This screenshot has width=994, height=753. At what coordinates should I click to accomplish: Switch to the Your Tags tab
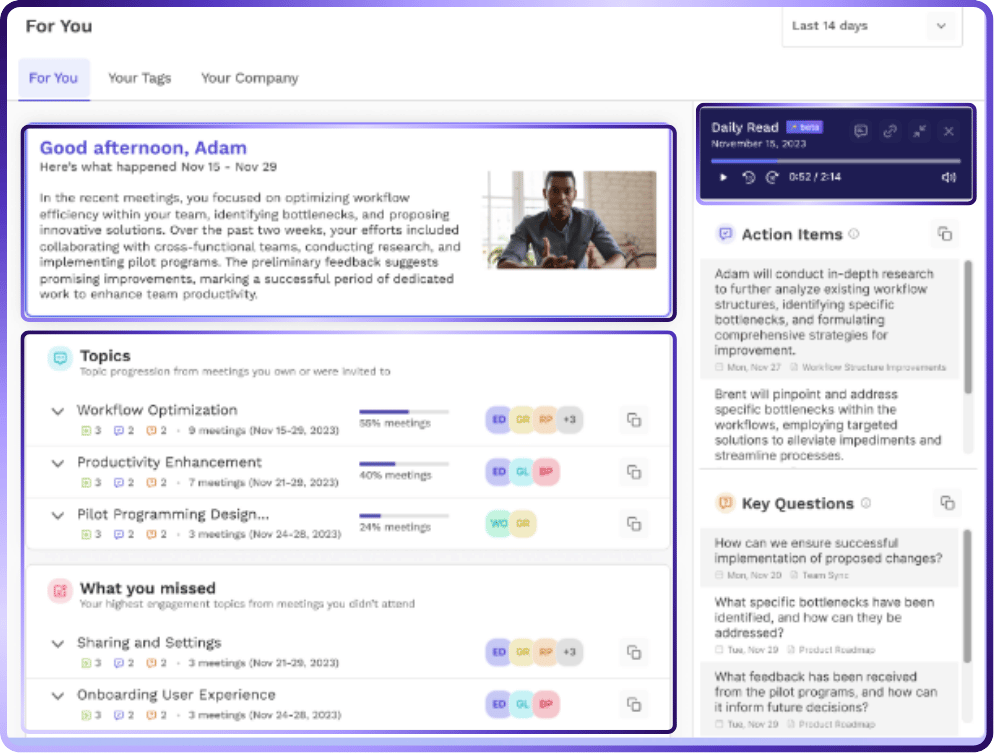139,79
